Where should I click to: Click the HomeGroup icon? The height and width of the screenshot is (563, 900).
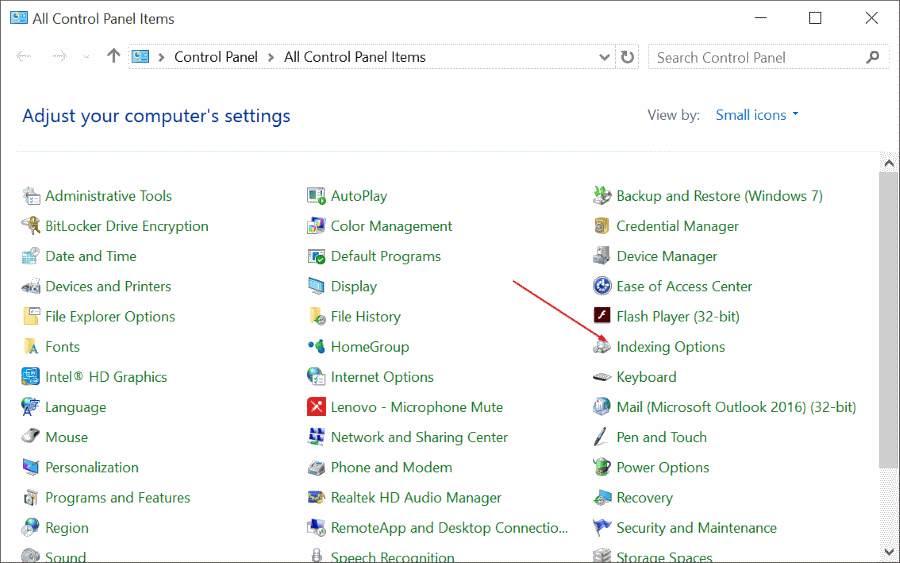[x=316, y=347]
